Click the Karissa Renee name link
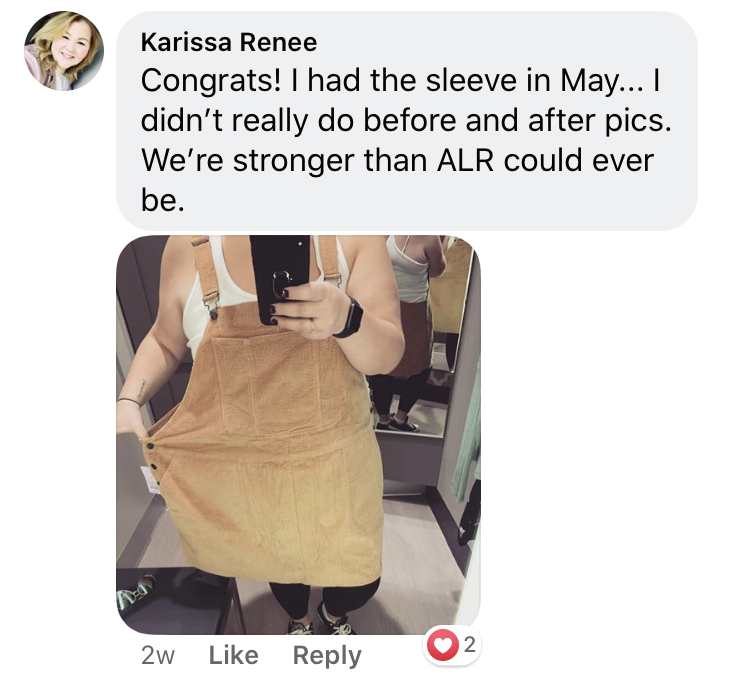 tap(229, 42)
